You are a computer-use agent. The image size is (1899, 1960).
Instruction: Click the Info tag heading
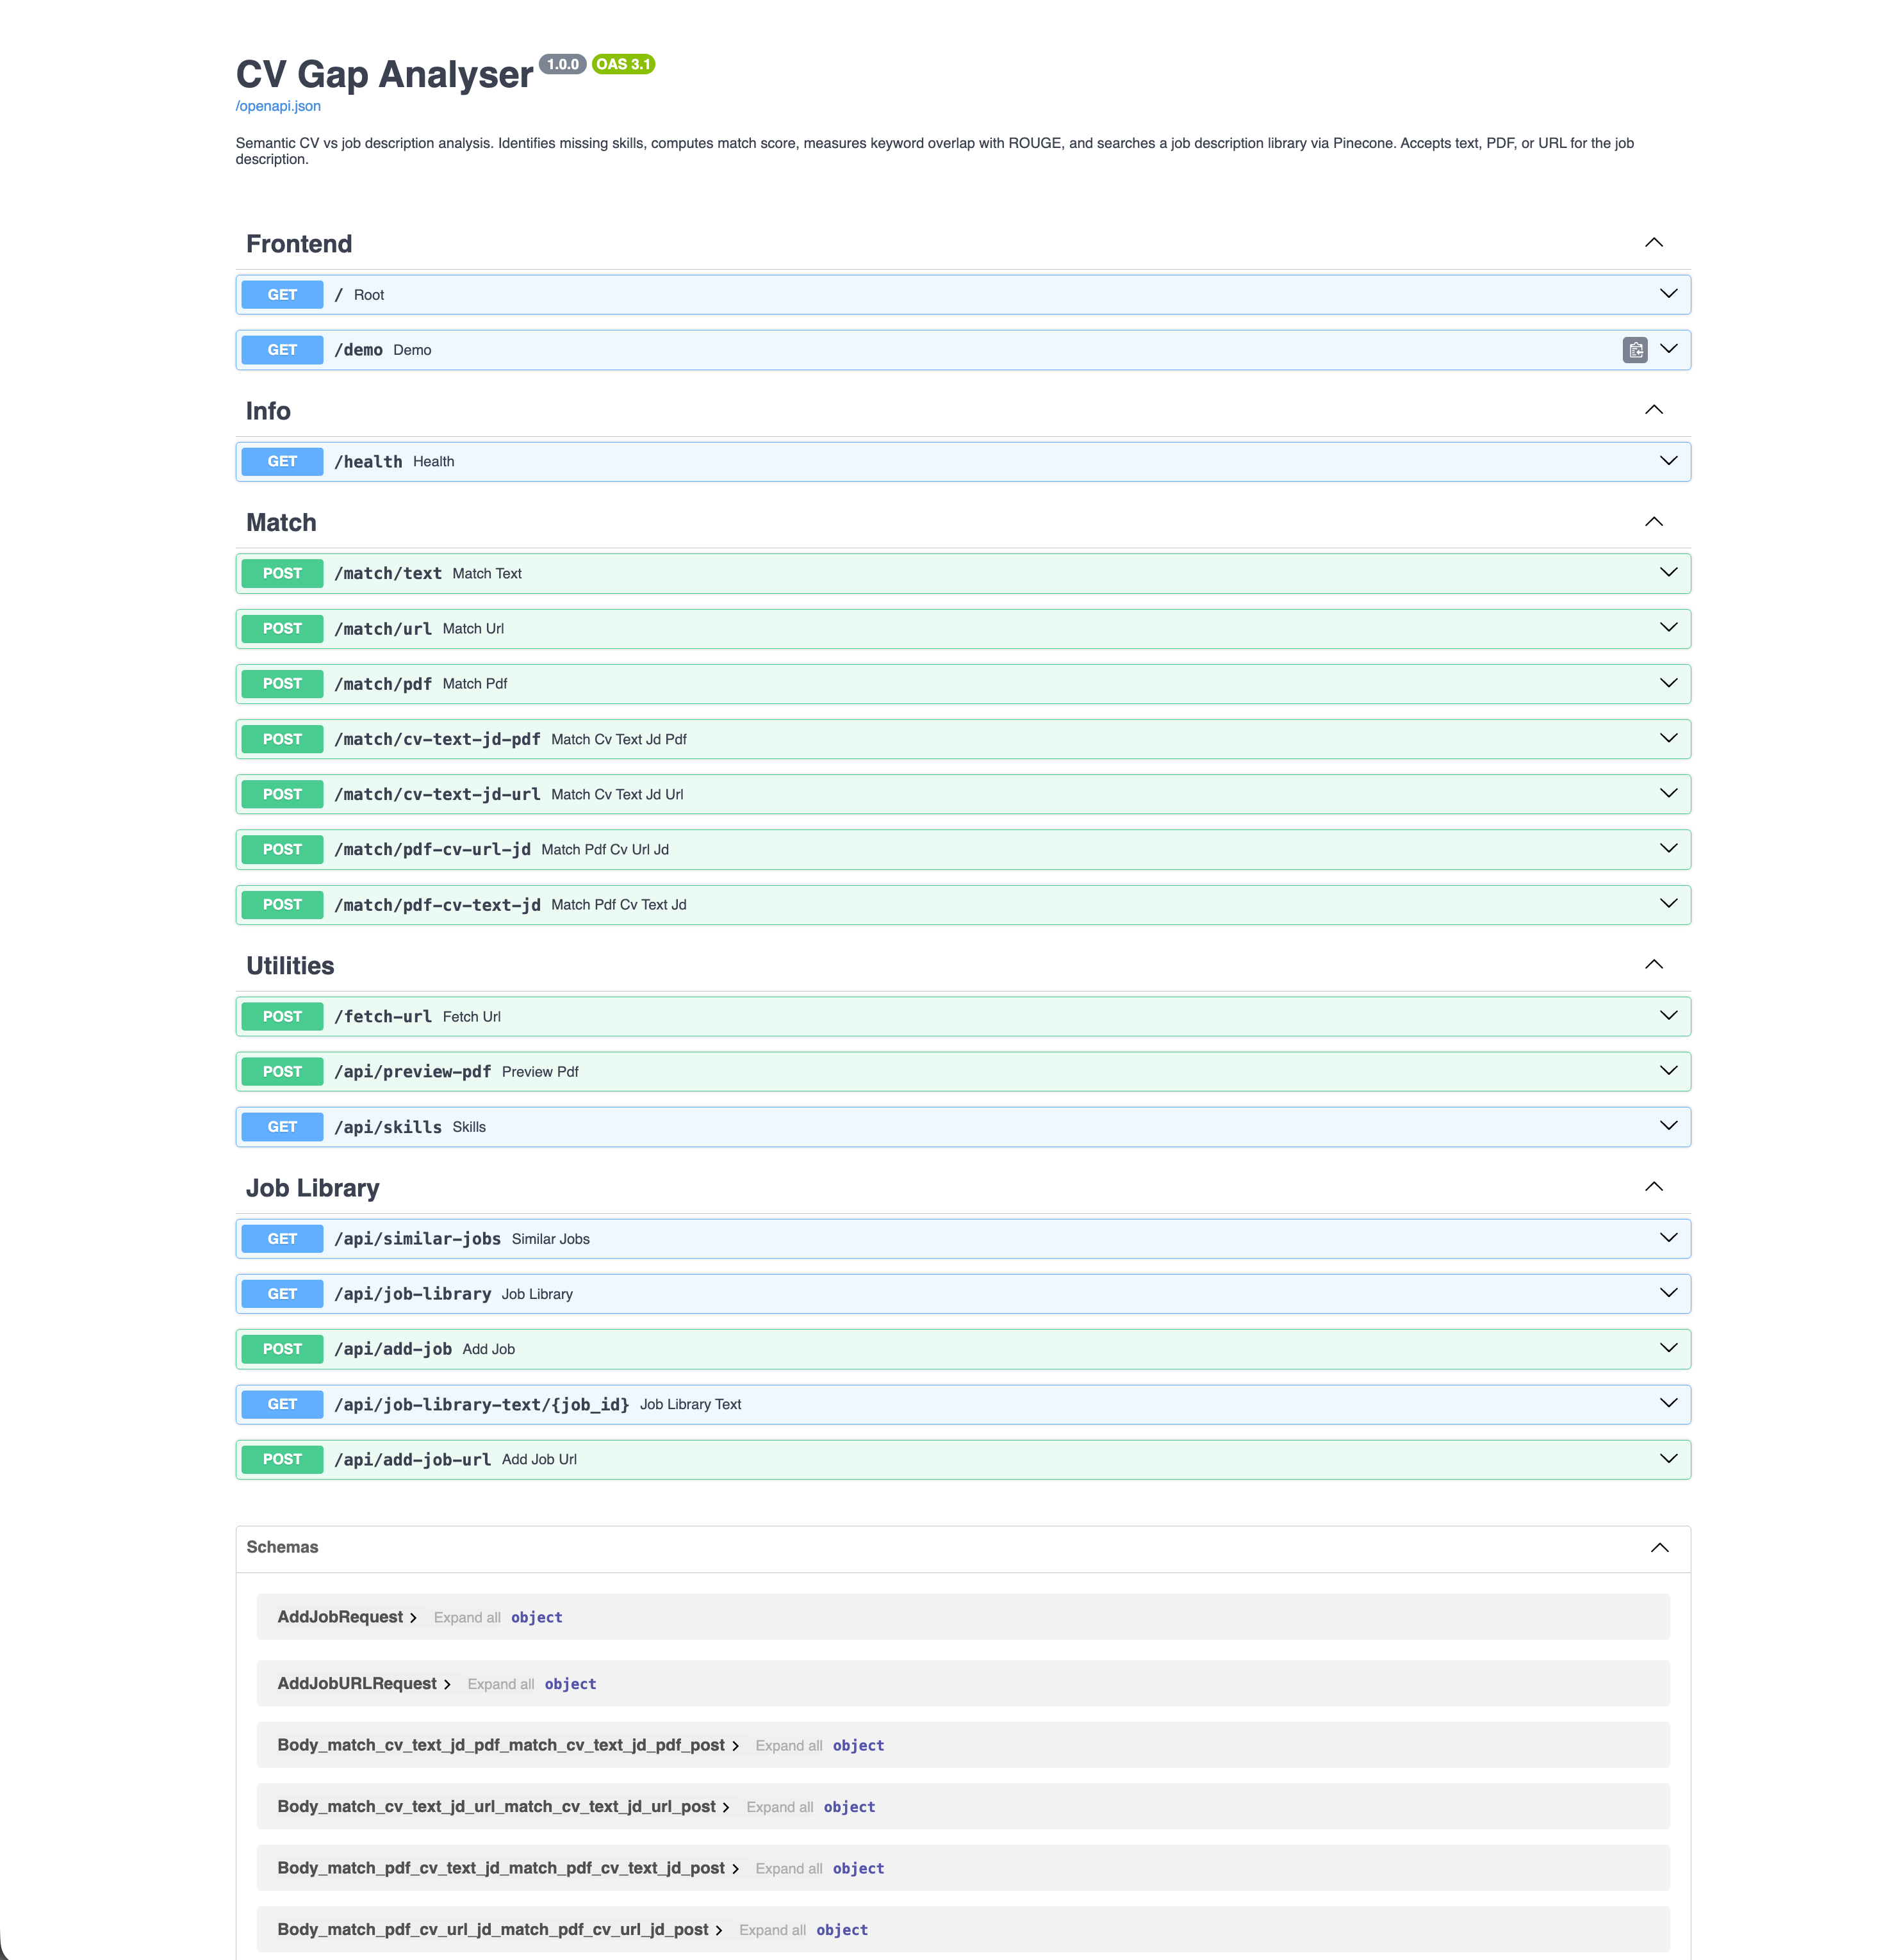[x=268, y=411]
